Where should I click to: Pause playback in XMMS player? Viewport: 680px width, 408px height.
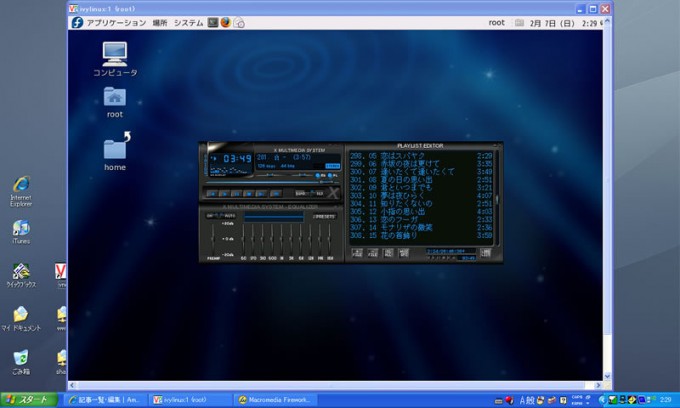[236, 193]
